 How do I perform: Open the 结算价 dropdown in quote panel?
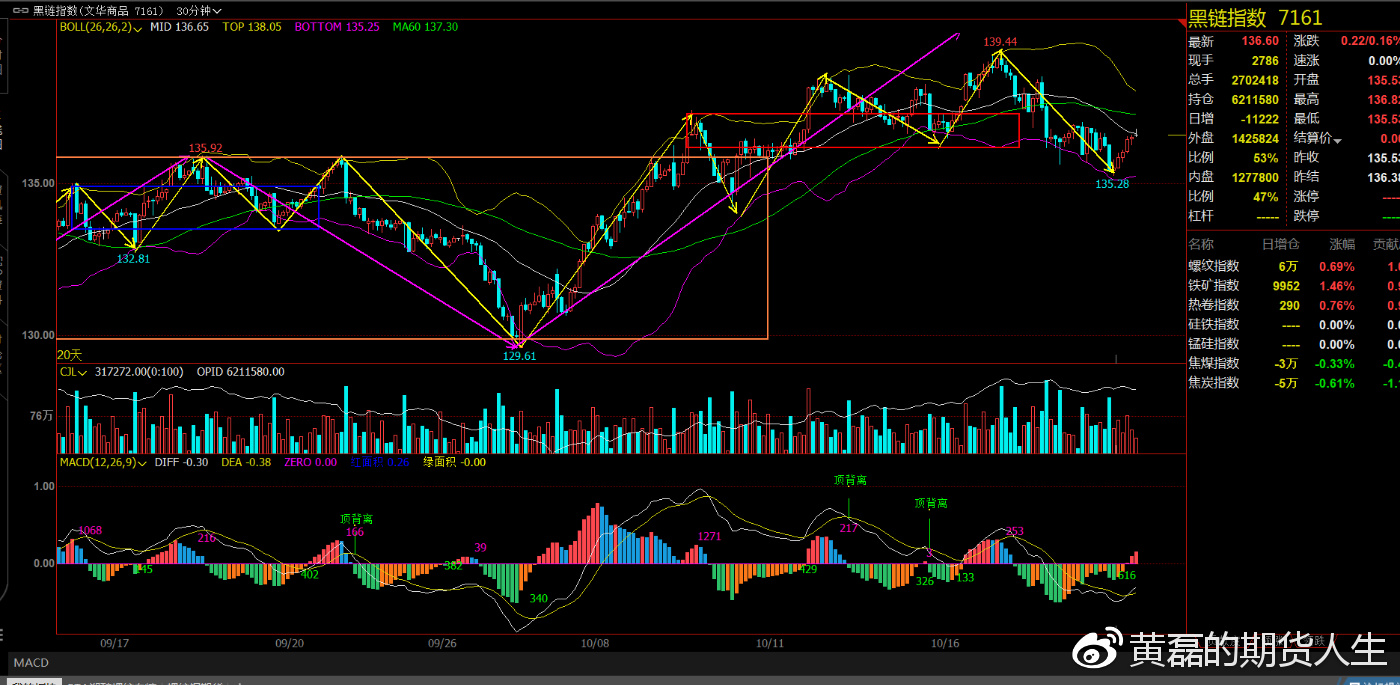[x=1318, y=138]
